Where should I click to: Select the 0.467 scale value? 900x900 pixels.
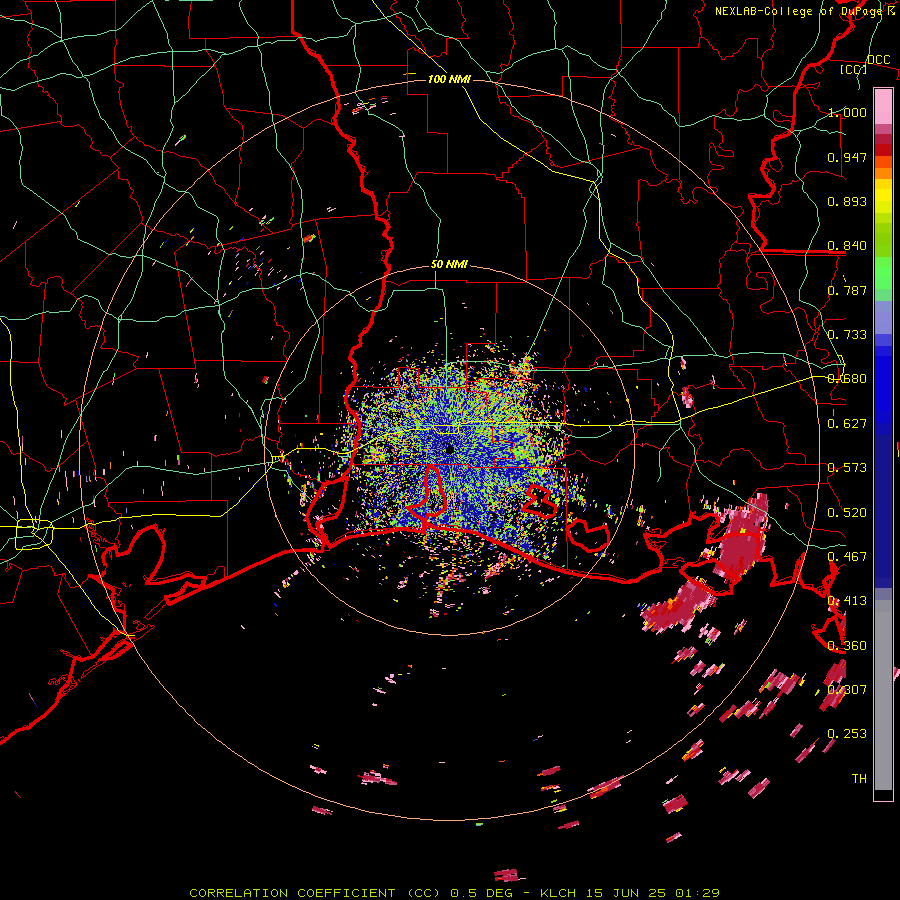click(847, 557)
